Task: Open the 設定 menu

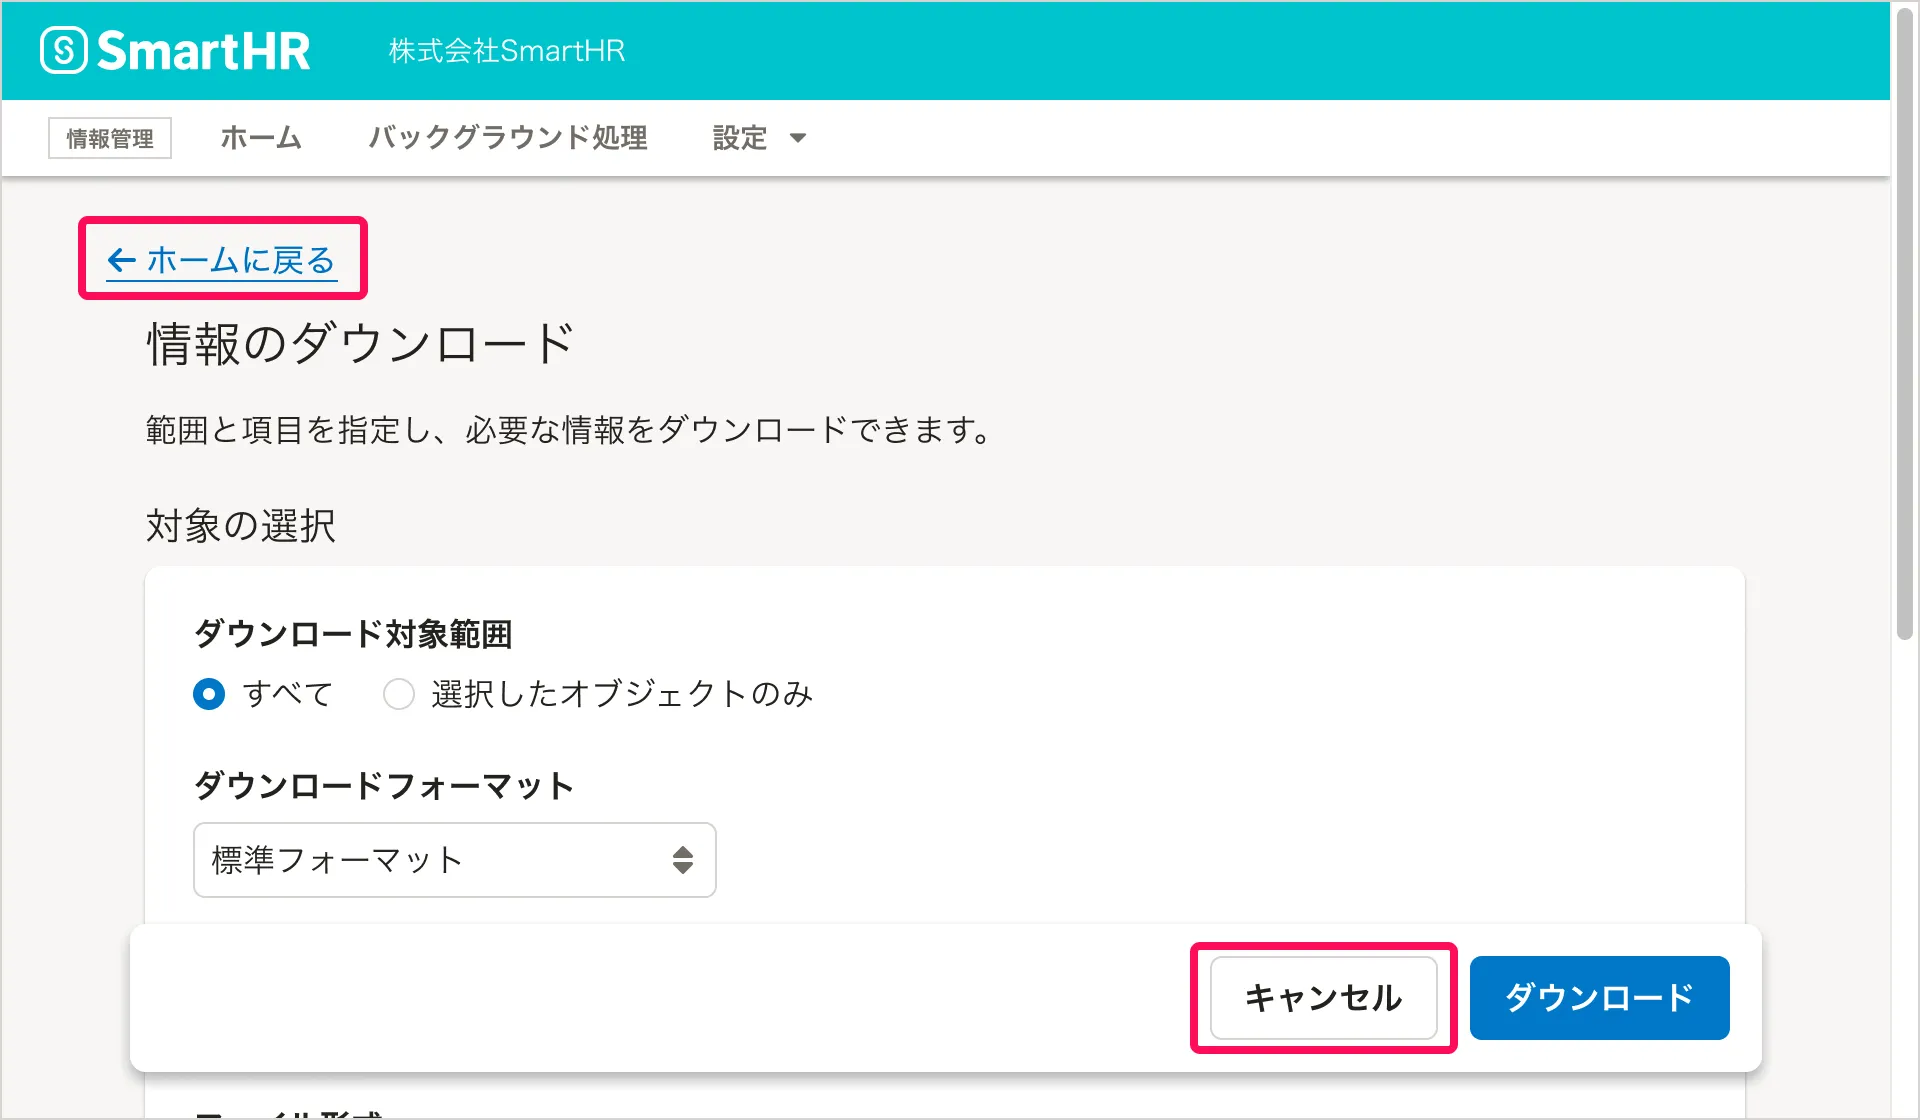Action: coord(740,138)
